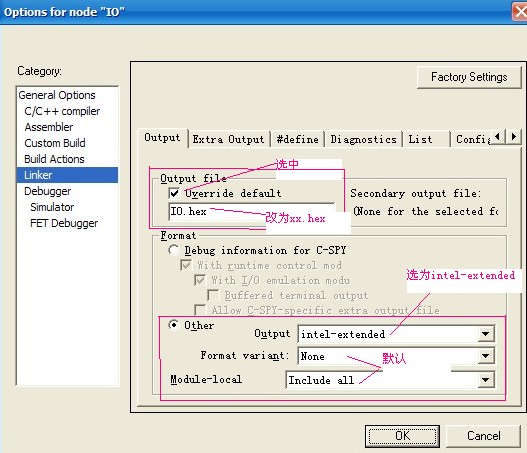The height and width of the screenshot is (453, 527).
Task: Confirm with the OK button
Action: 402,436
